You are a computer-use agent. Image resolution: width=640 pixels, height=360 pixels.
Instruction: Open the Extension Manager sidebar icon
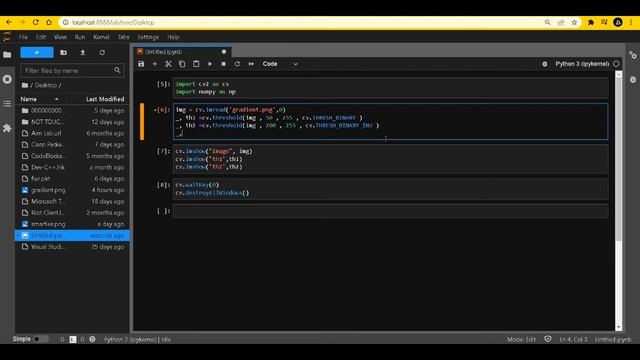click(x=7, y=128)
